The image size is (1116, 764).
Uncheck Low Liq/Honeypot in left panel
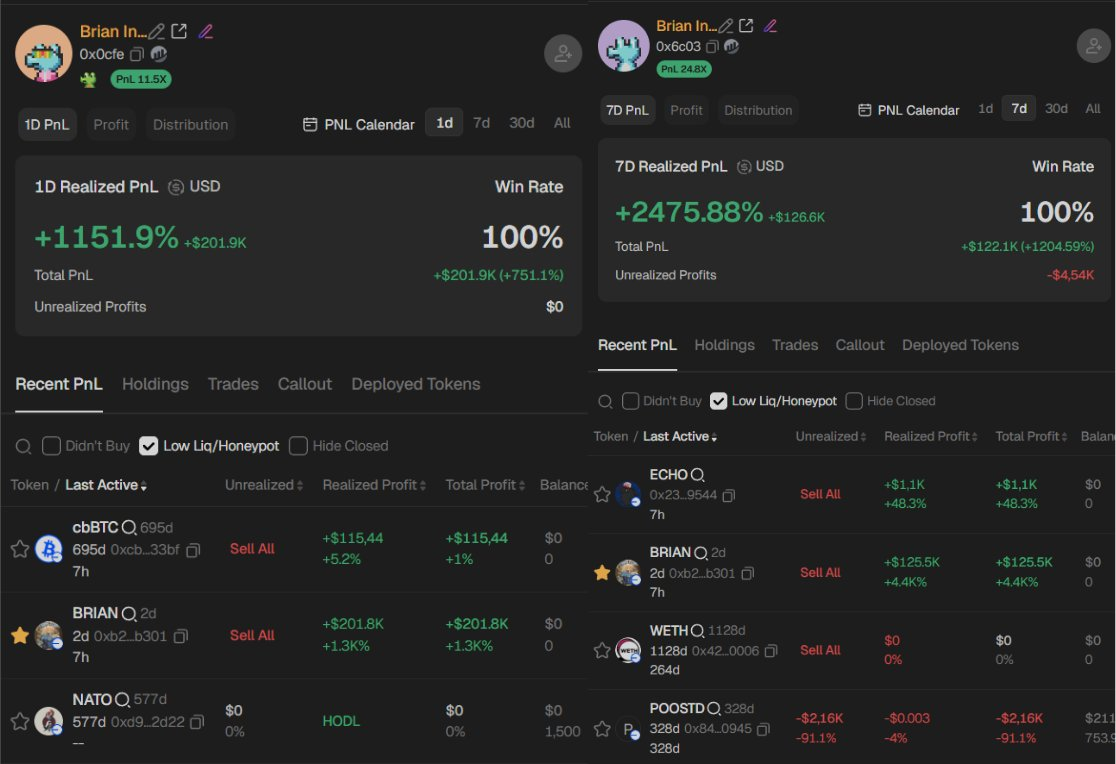[x=148, y=446]
